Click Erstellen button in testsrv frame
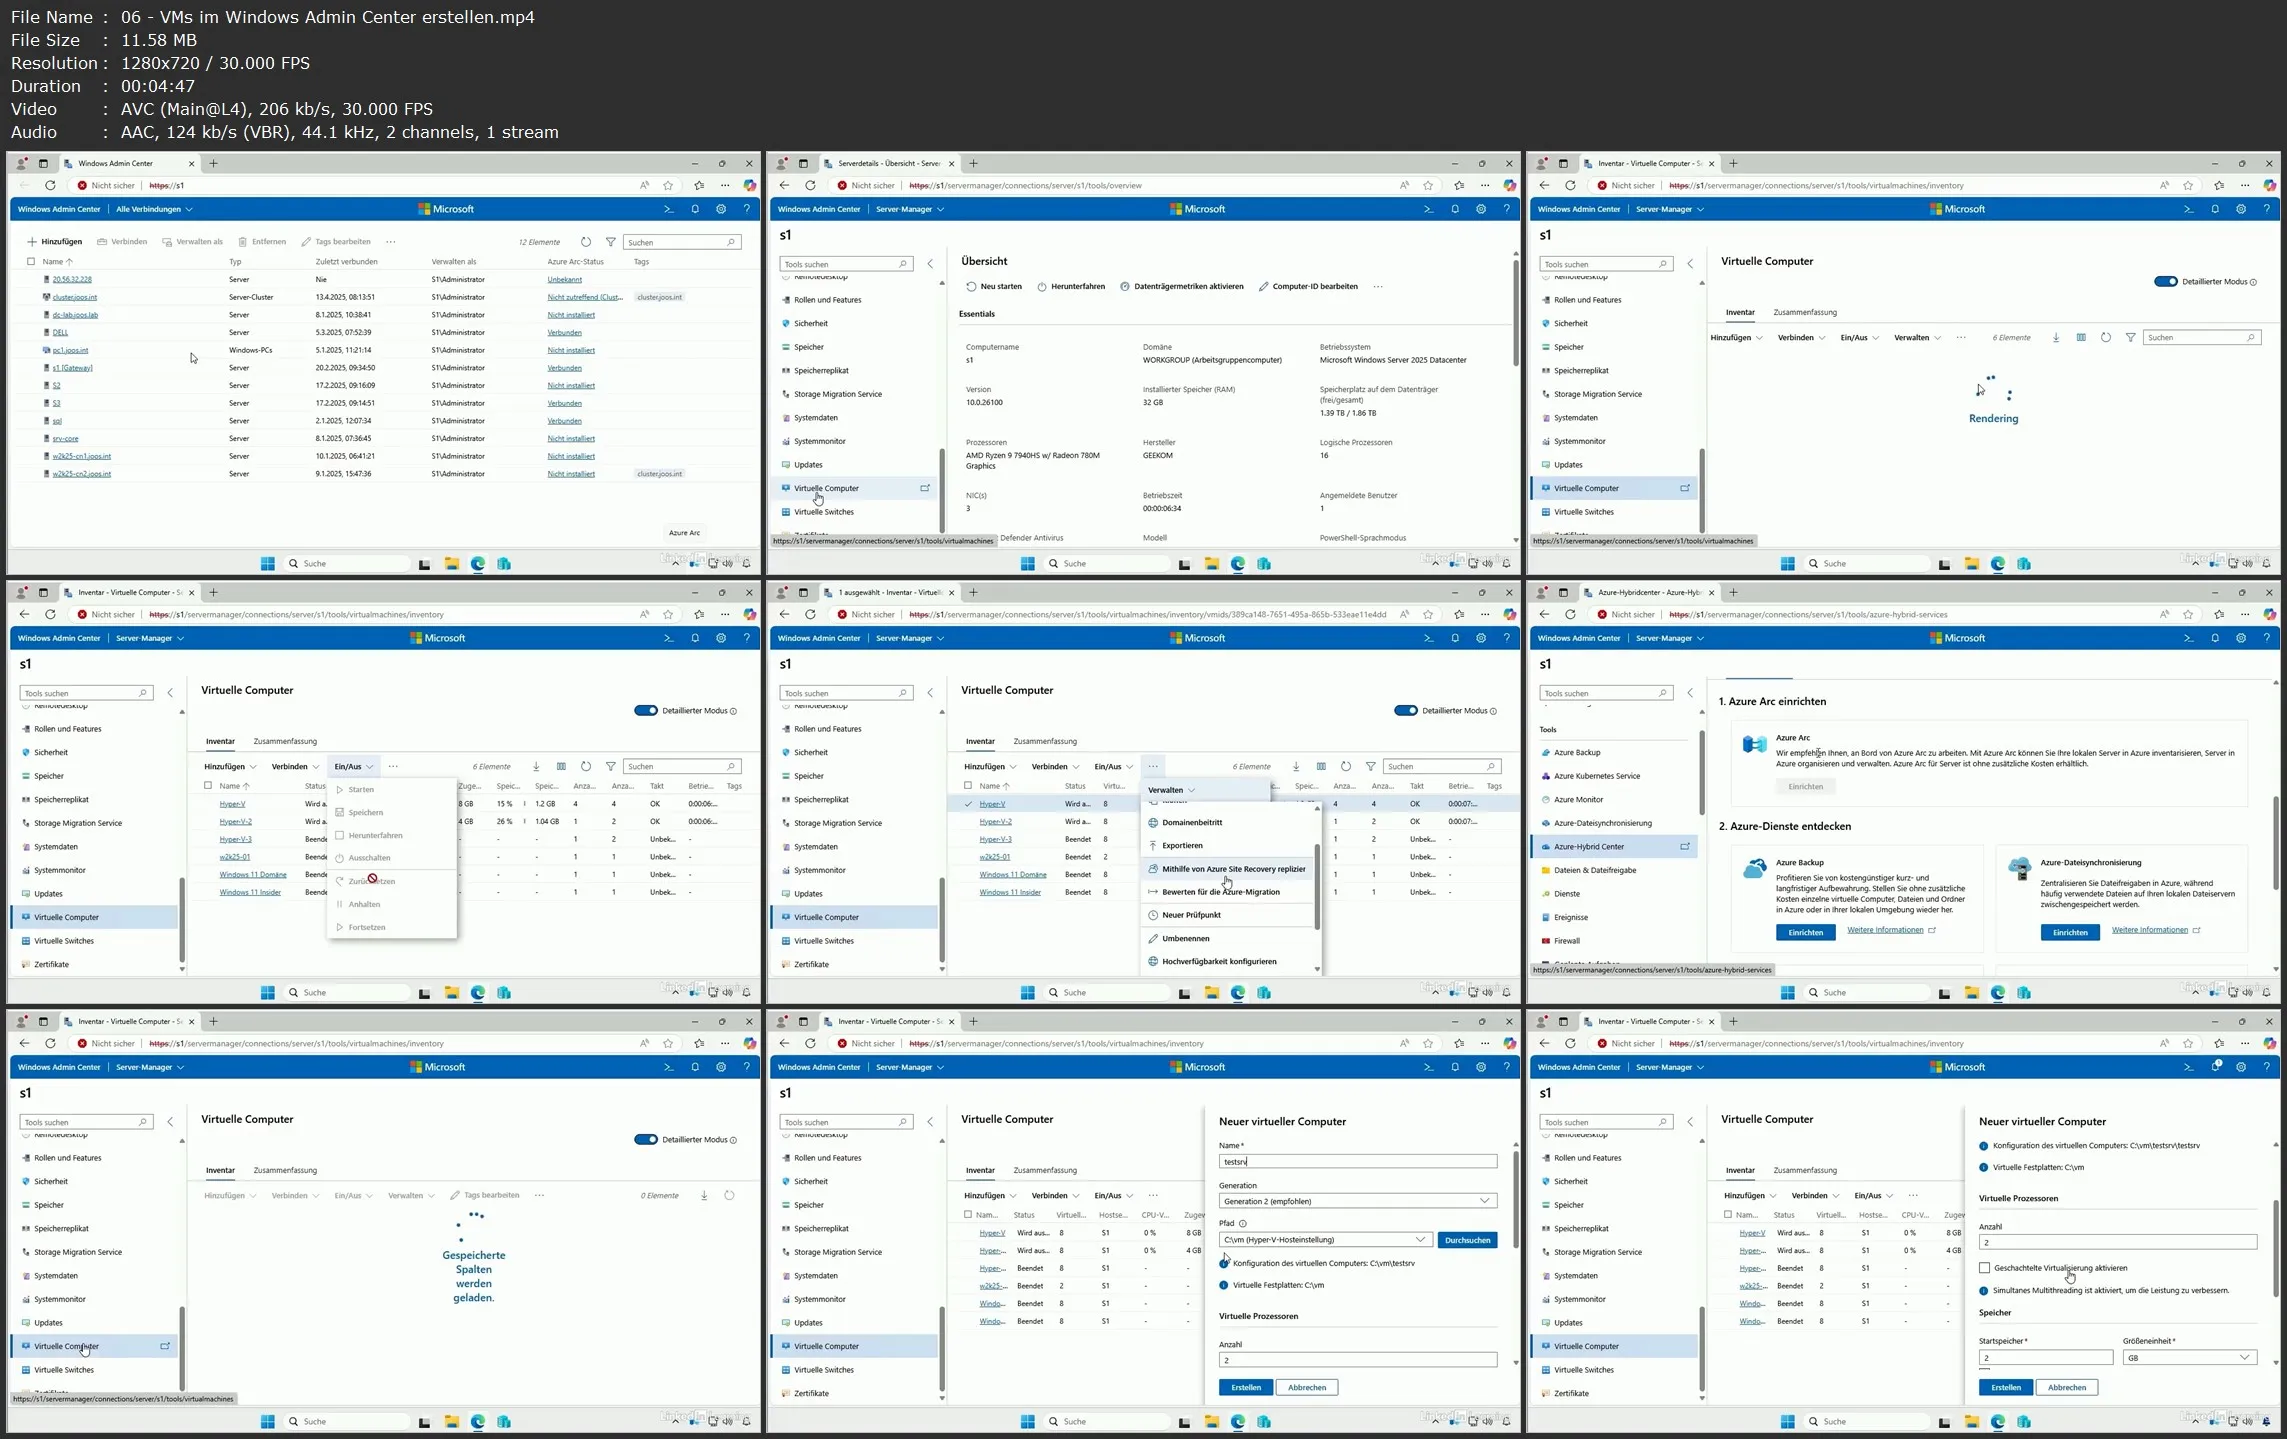 [x=1246, y=1388]
